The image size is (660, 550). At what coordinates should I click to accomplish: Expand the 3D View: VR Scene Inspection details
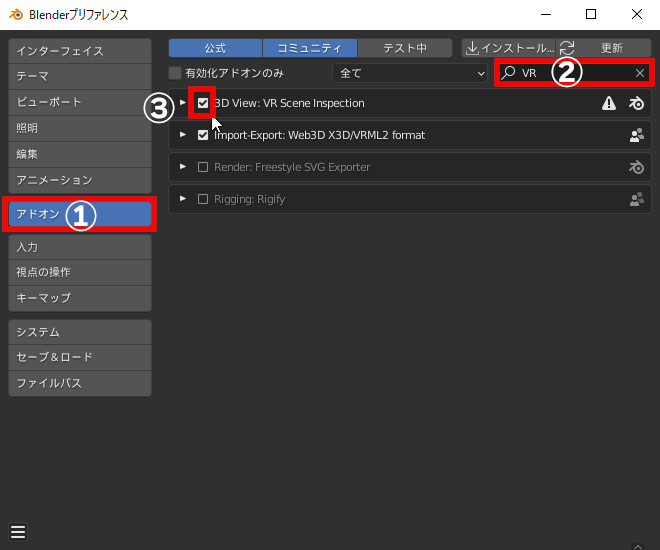coord(183,103)
